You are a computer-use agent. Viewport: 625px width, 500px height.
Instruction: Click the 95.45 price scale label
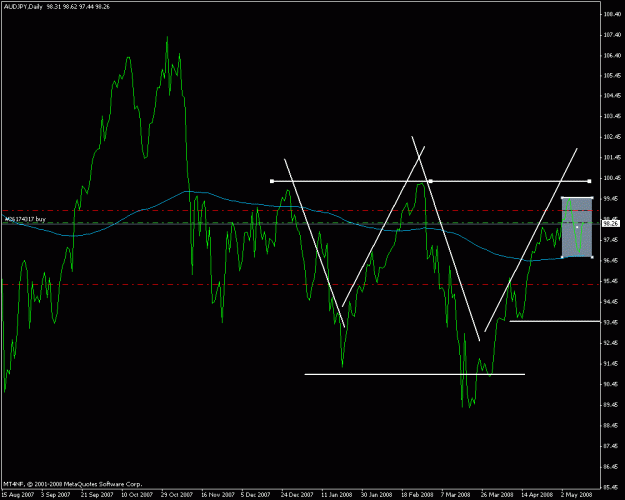pos(612,281)
